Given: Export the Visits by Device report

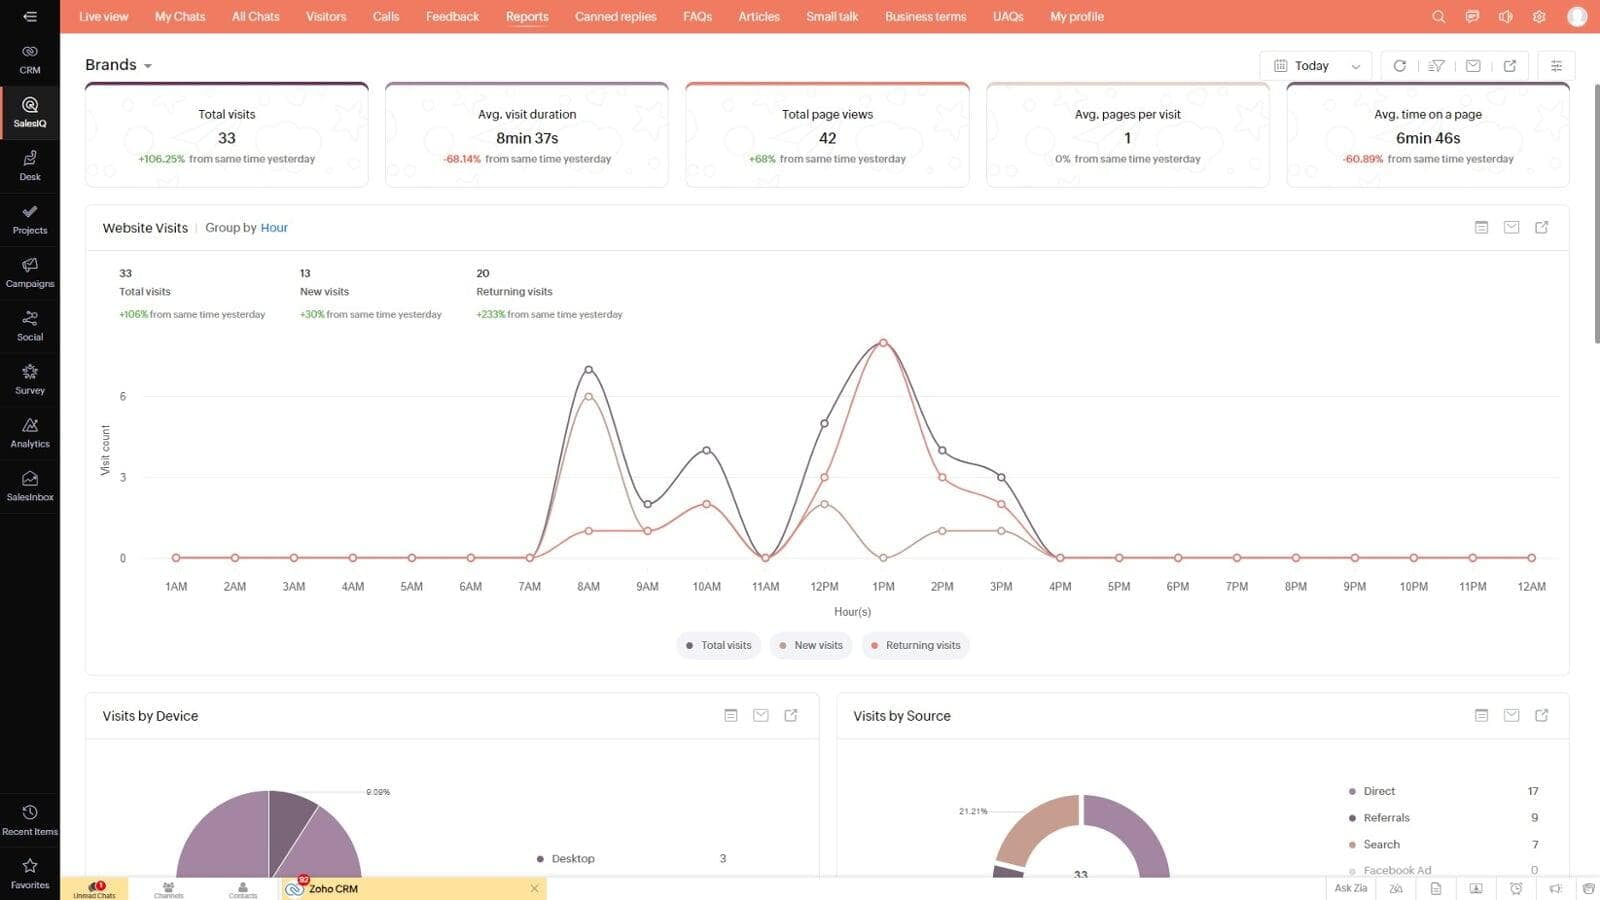Looking at the screenshot, I should [790, 716].
